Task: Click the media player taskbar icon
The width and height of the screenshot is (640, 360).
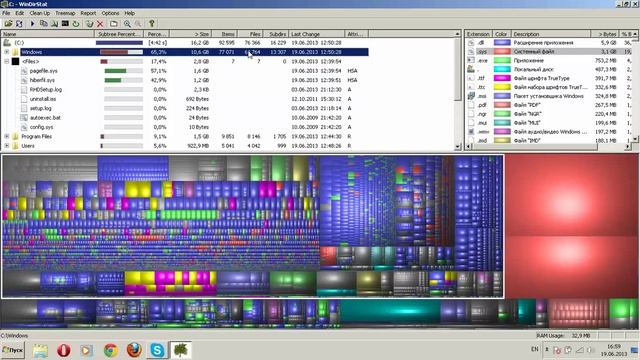Action: (x=87, y=350)
